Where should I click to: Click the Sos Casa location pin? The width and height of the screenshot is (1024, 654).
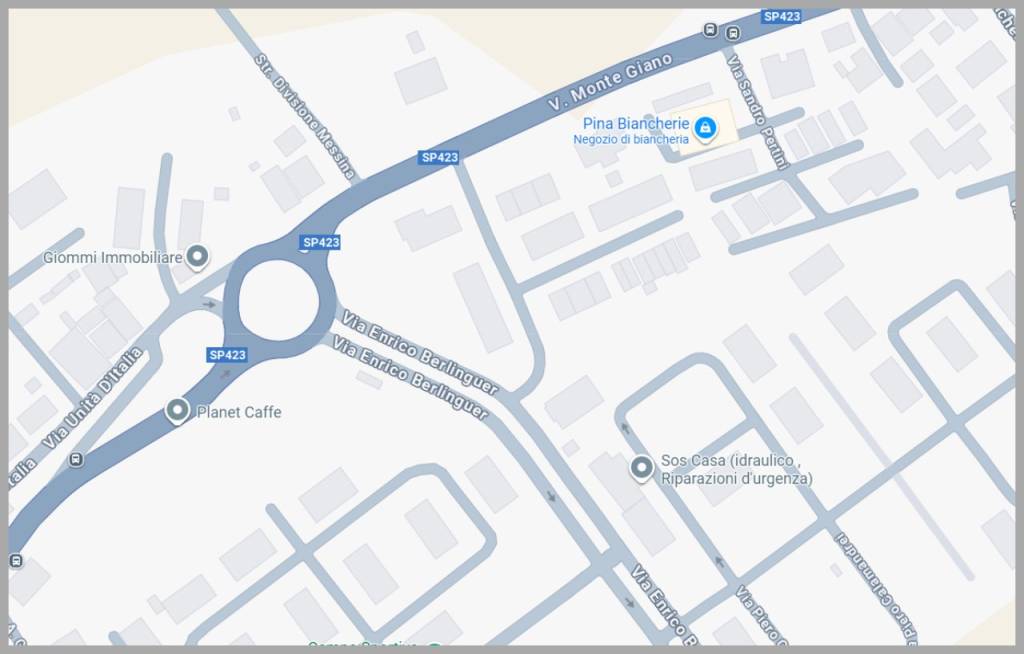tap(641, 468)
